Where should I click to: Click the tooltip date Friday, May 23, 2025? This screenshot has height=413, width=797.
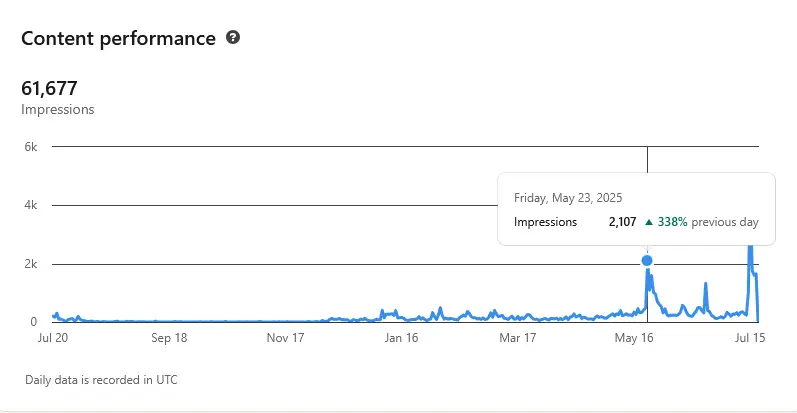pos(568,198)
